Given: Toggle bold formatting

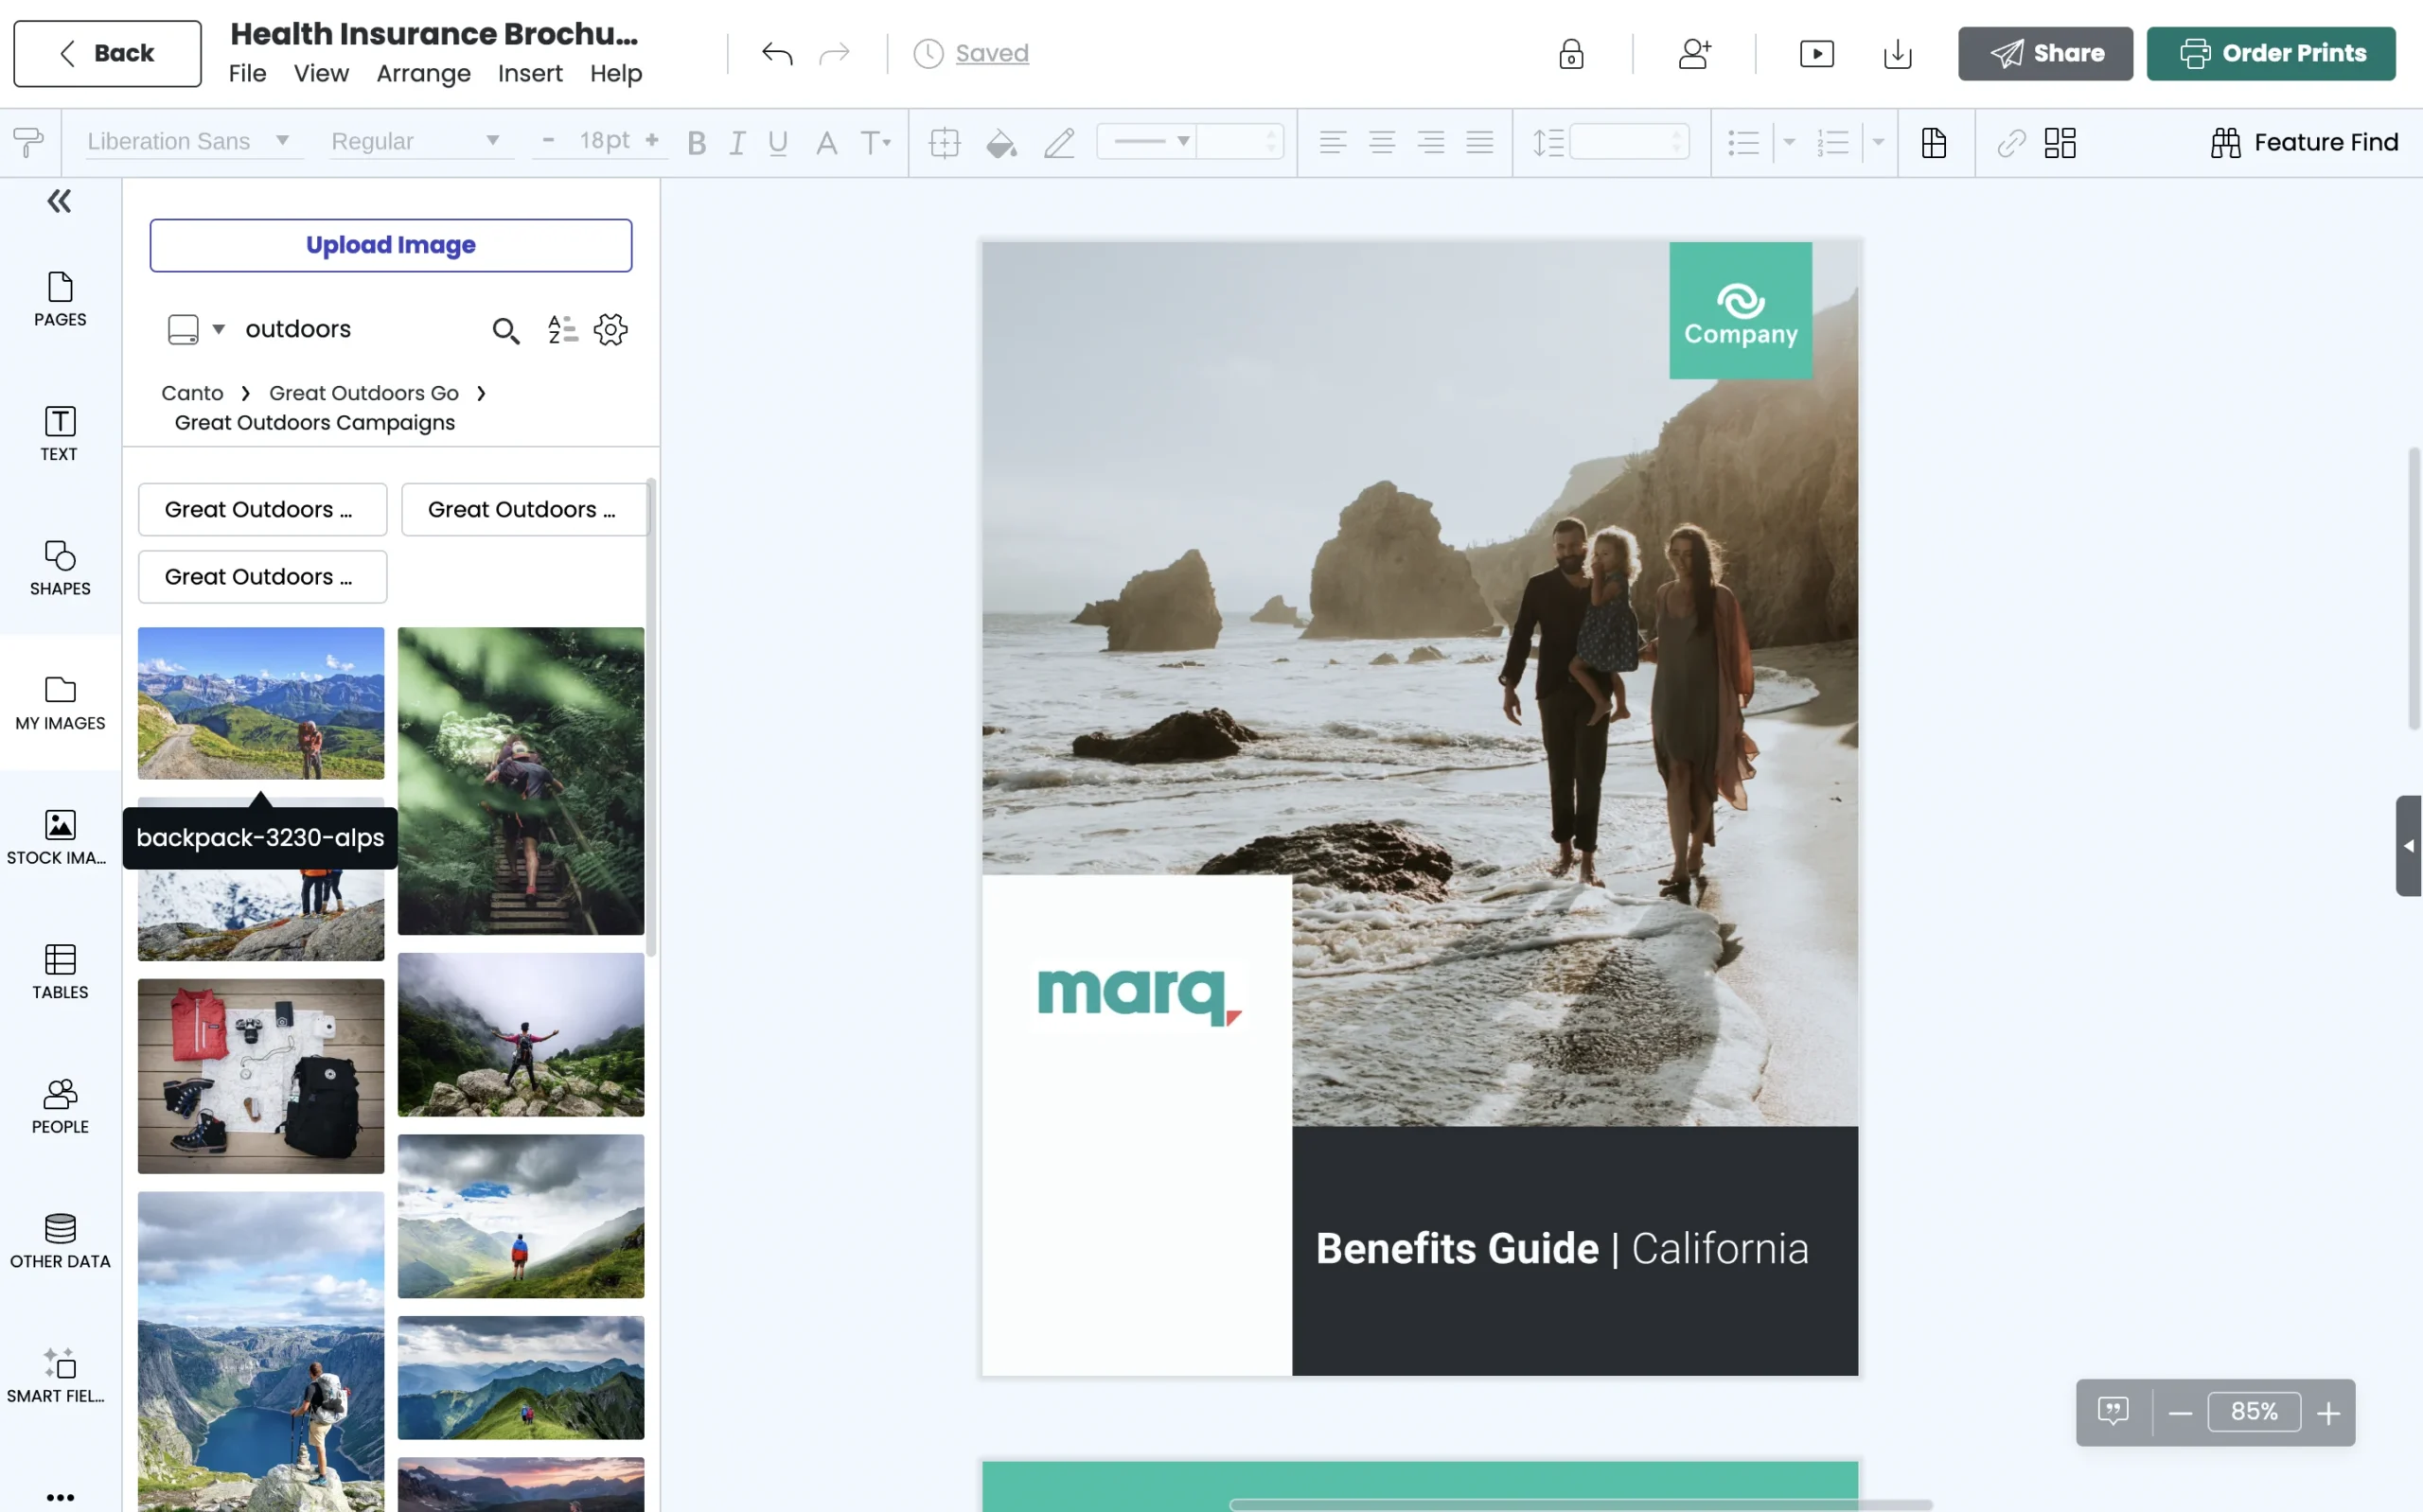Looking at the screenshot, I should pyautogui.click(x=697, y=142).
